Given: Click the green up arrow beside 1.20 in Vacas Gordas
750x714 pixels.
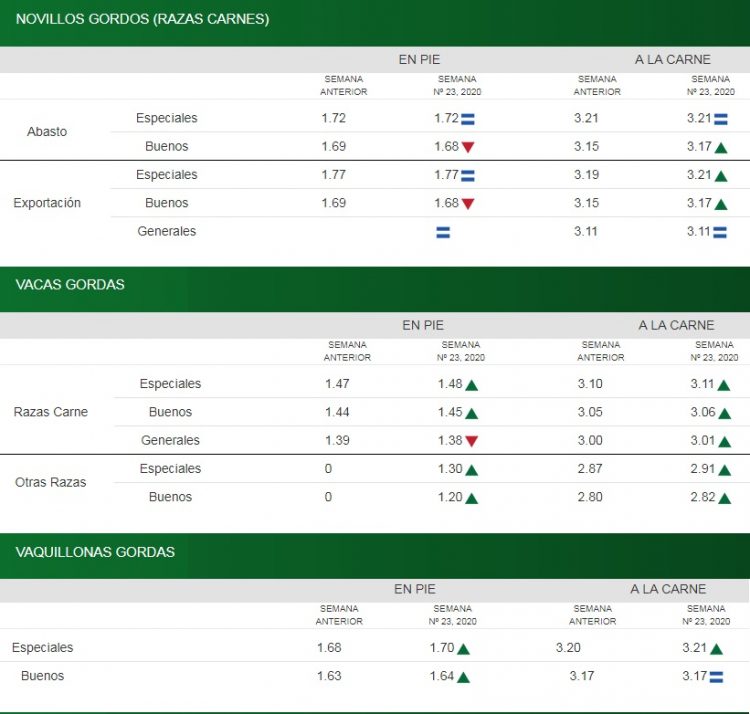Looking at the screenshot, I should (471, 498).
